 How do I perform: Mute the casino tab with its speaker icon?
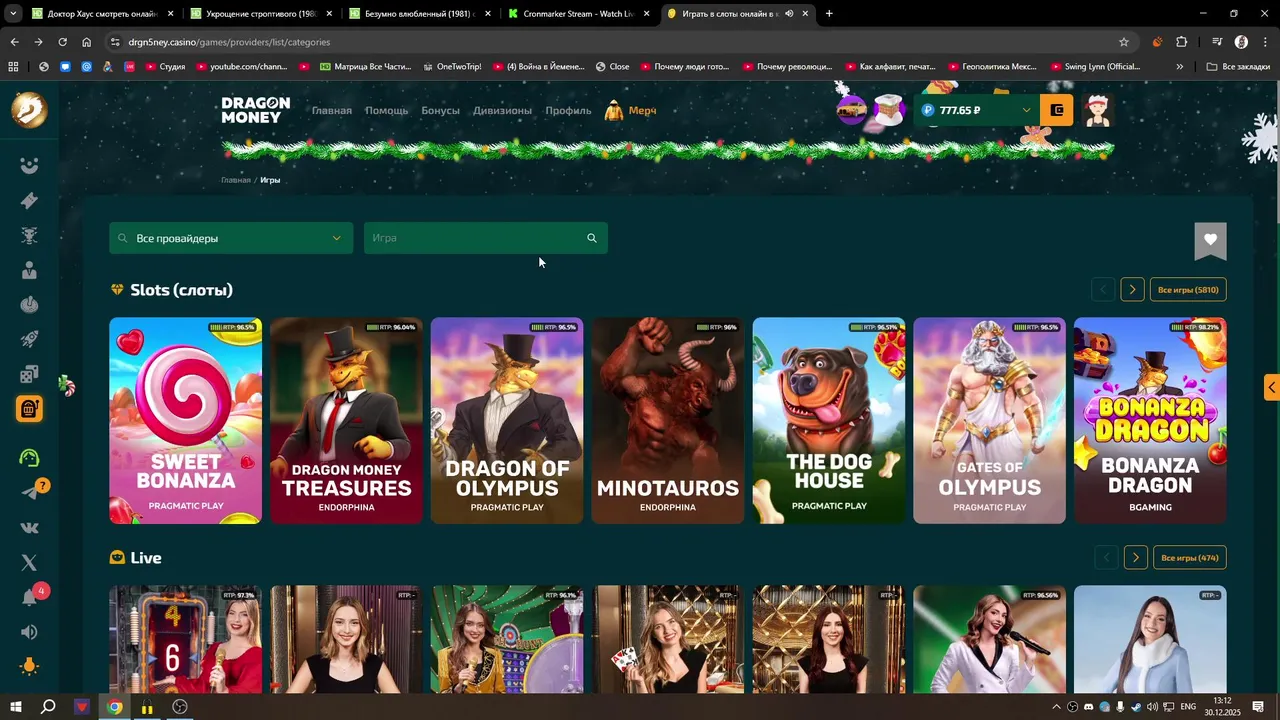coord(789,14)
